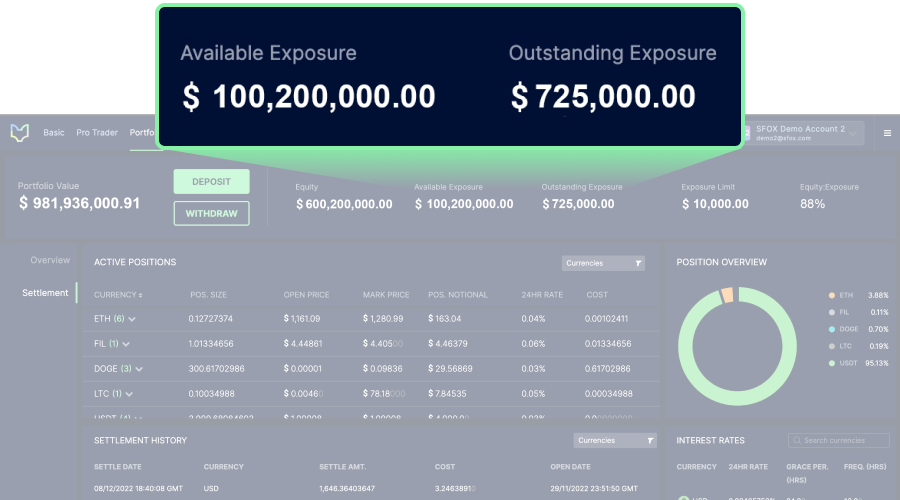The height and width of the screenshot is (500, 900).
Task: Open the hamburger menu icon
Action: point(887,133)
